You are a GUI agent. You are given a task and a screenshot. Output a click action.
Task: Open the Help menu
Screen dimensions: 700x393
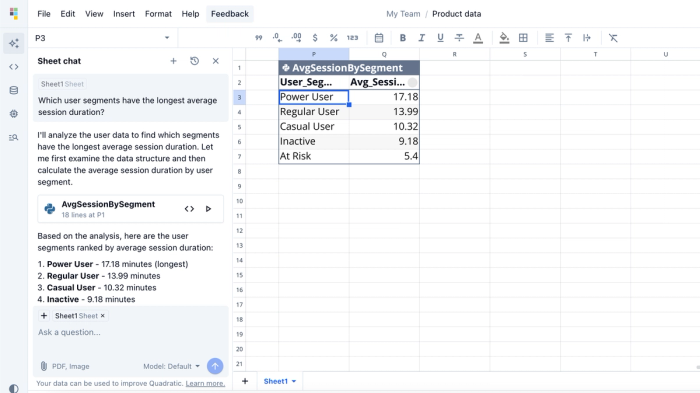pos(190,14)
